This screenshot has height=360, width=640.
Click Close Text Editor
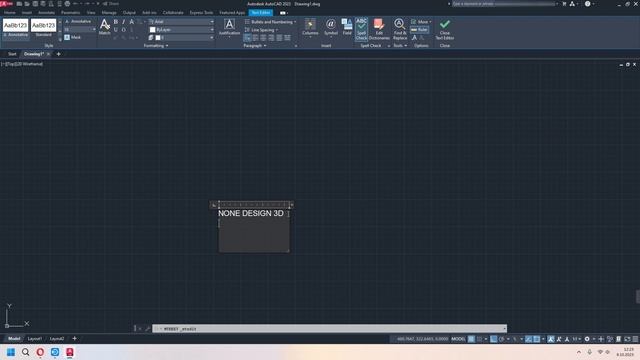click(444, 29)
